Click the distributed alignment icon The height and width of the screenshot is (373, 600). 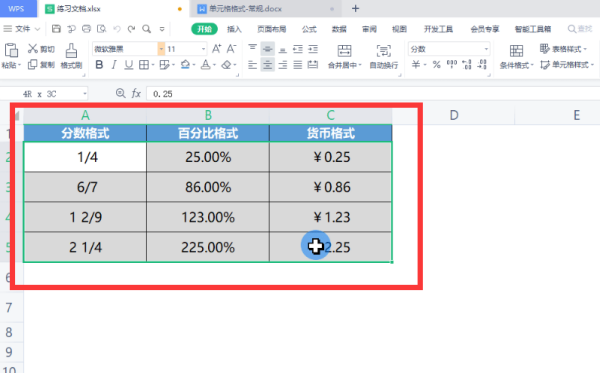coord(313,65)
